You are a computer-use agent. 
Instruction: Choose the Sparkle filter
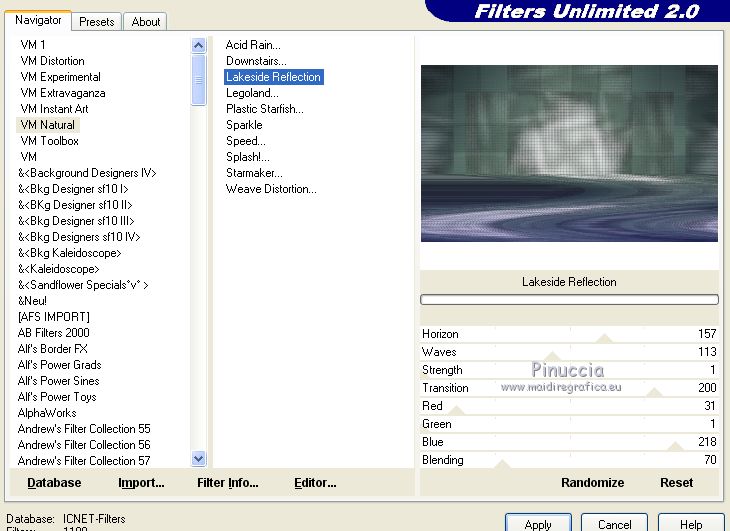(x=244, y=125)
